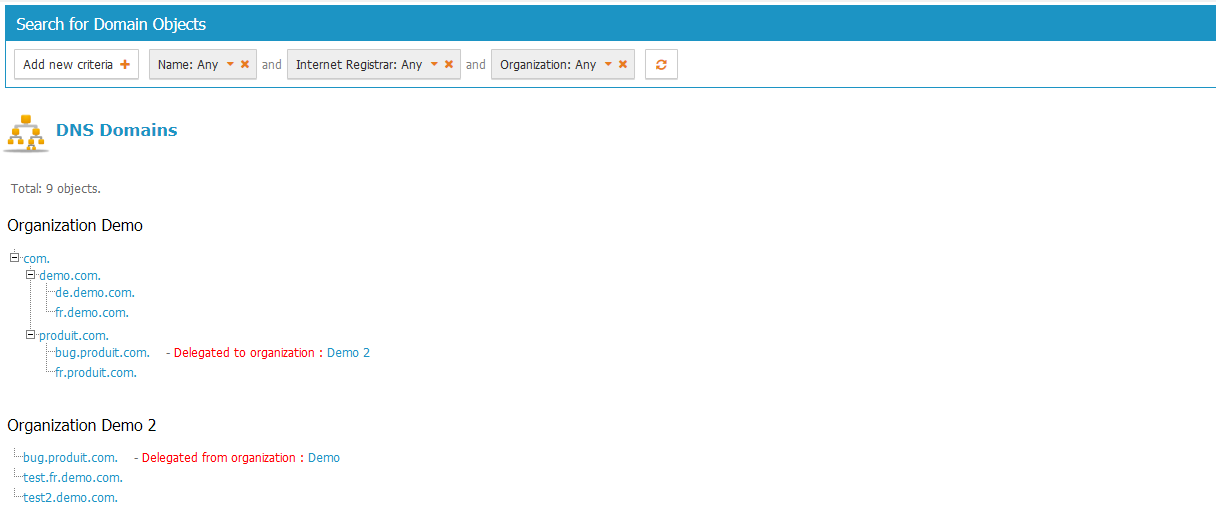The width and height of the screenshot is (1216, 518).
Task: Follow the Demo 2 organization link
Action: tap(348, 353)
